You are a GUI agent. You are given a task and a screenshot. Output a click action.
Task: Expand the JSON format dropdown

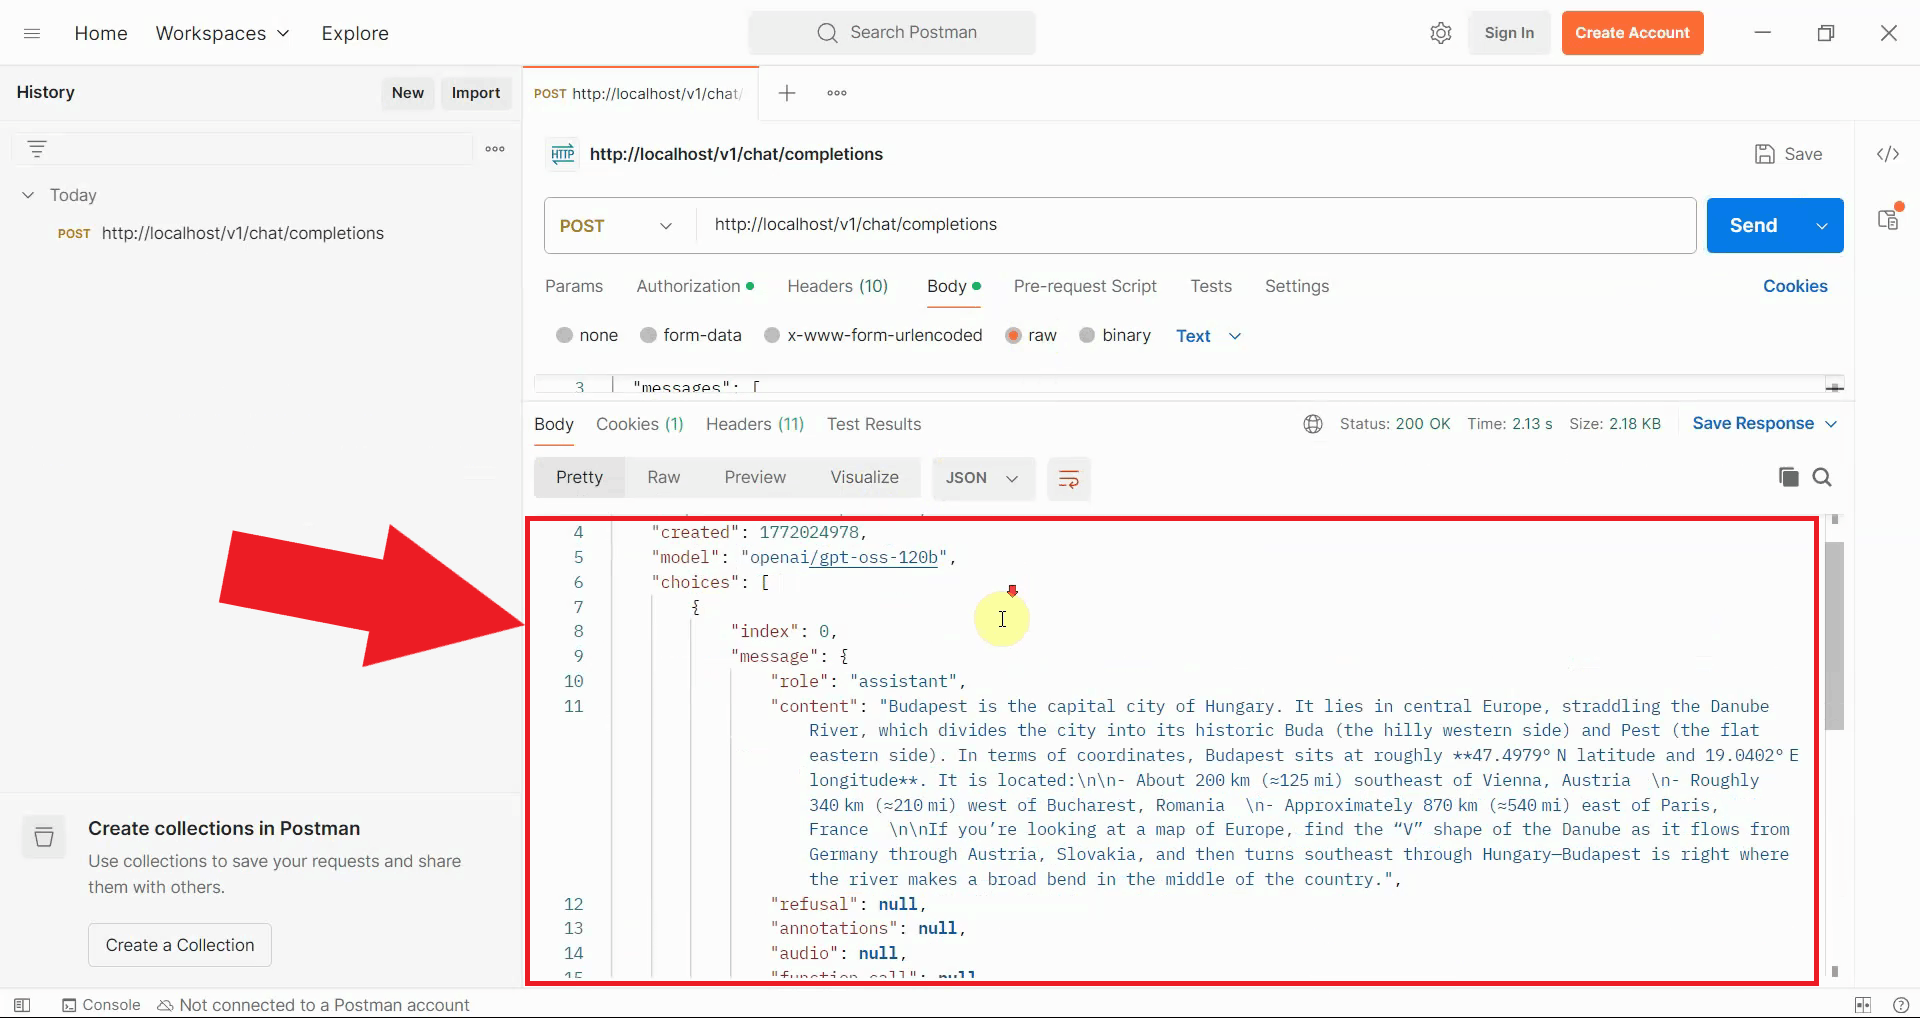point(981,478)
